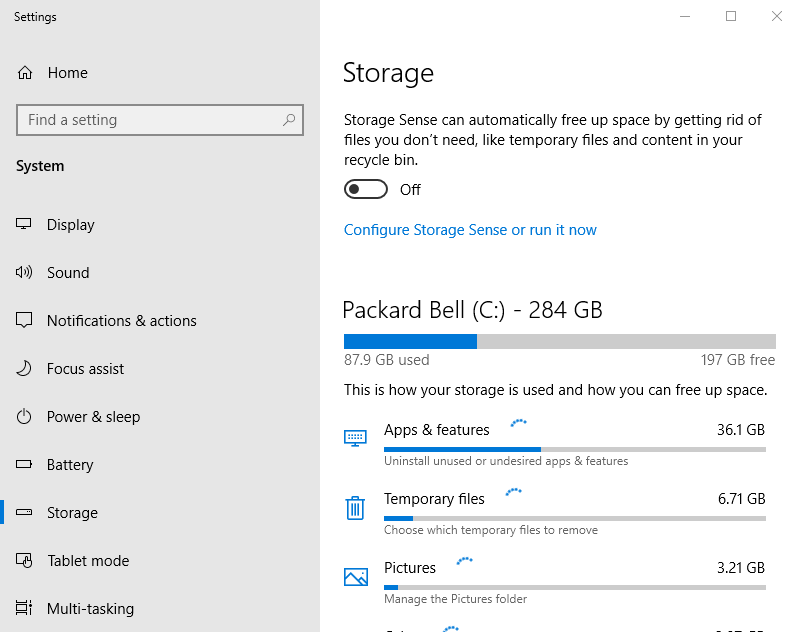The width and height of the screenshot is (800, 632).
Task: Click the Battery icon in sidebar
Action: [x=23, y=464]
